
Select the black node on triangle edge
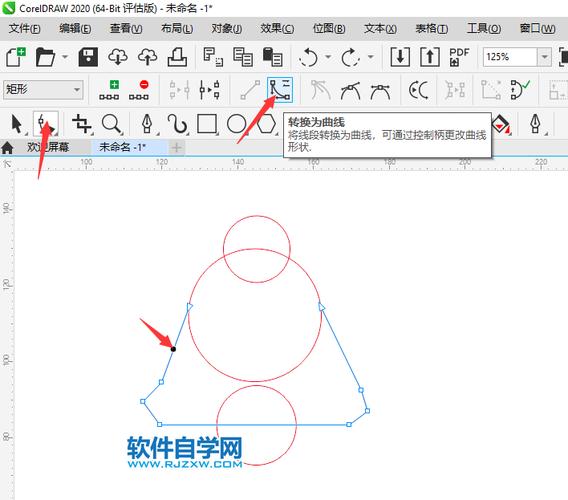173,349
